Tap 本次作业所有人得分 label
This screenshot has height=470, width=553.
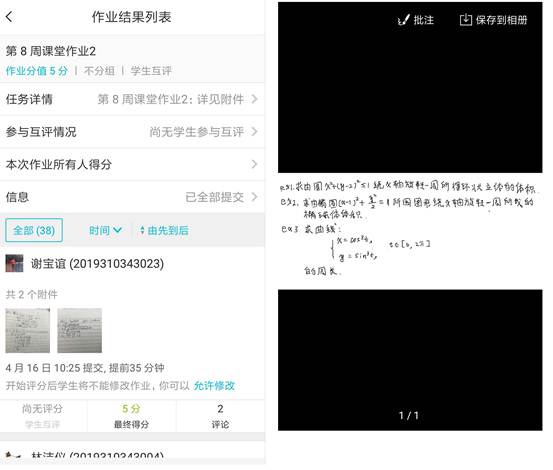pyautogui.click(x=59, y=164)
